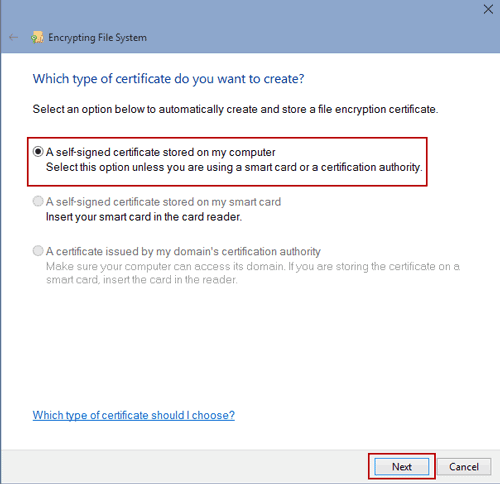Click heading 'Which type of certificate do you want to create?'
500x484 pixels.
168,79
